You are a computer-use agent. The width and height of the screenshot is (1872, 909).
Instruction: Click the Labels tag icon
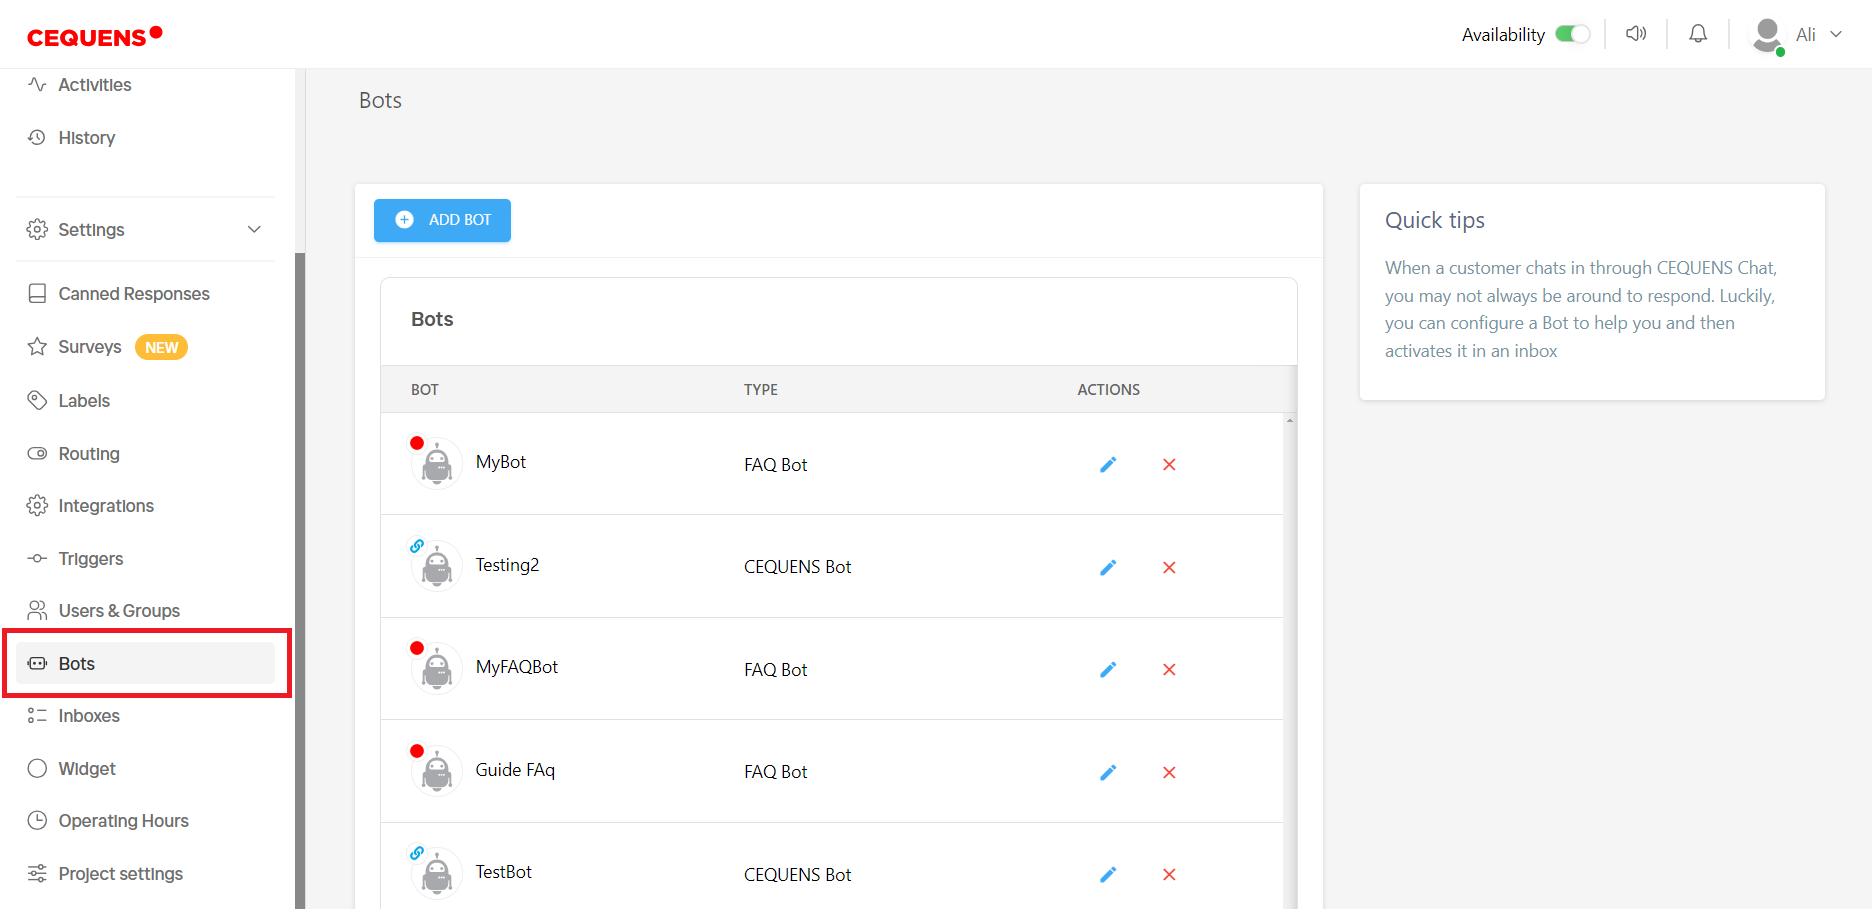coord(37,400)
